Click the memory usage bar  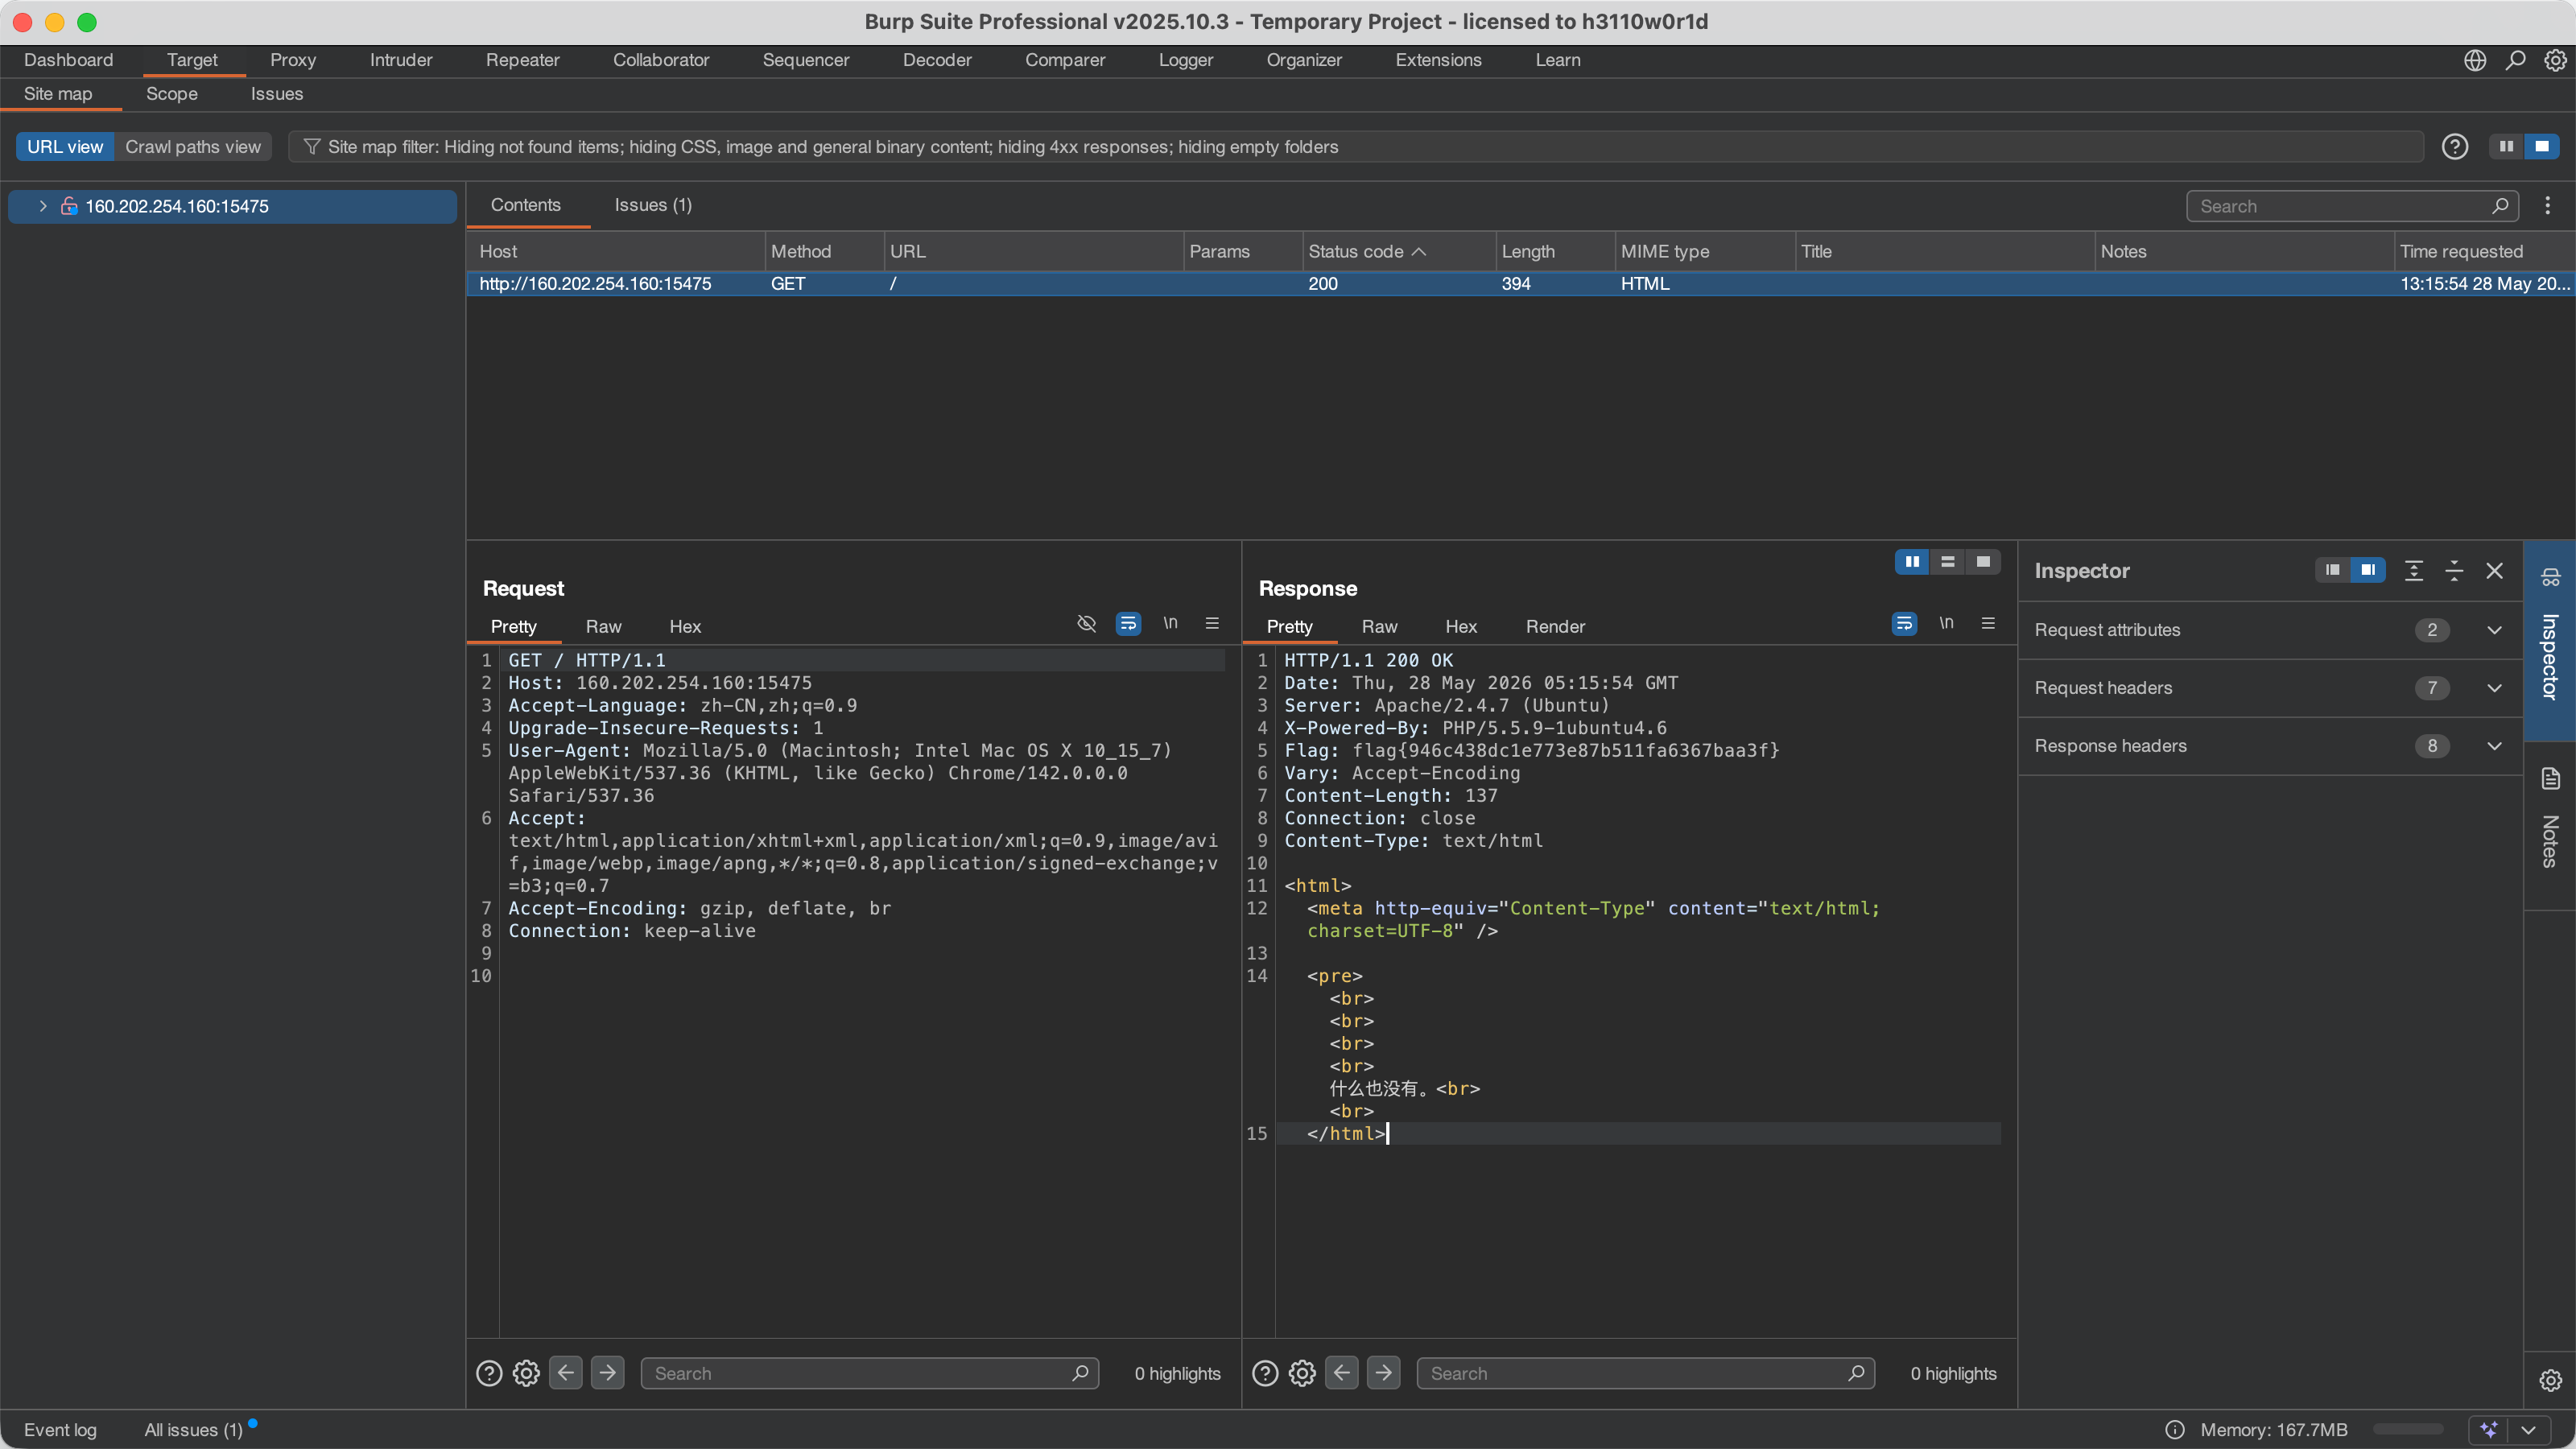[2408, 1429]
